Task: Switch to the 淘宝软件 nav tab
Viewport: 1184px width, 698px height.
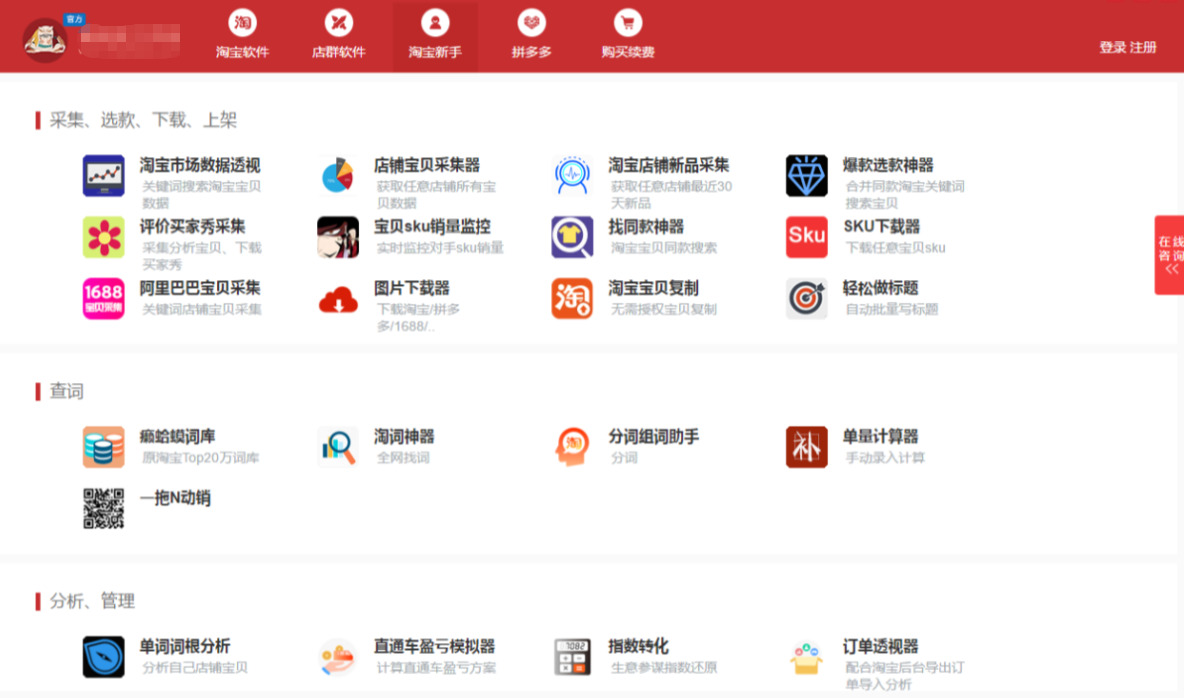Action: [242, 35]
